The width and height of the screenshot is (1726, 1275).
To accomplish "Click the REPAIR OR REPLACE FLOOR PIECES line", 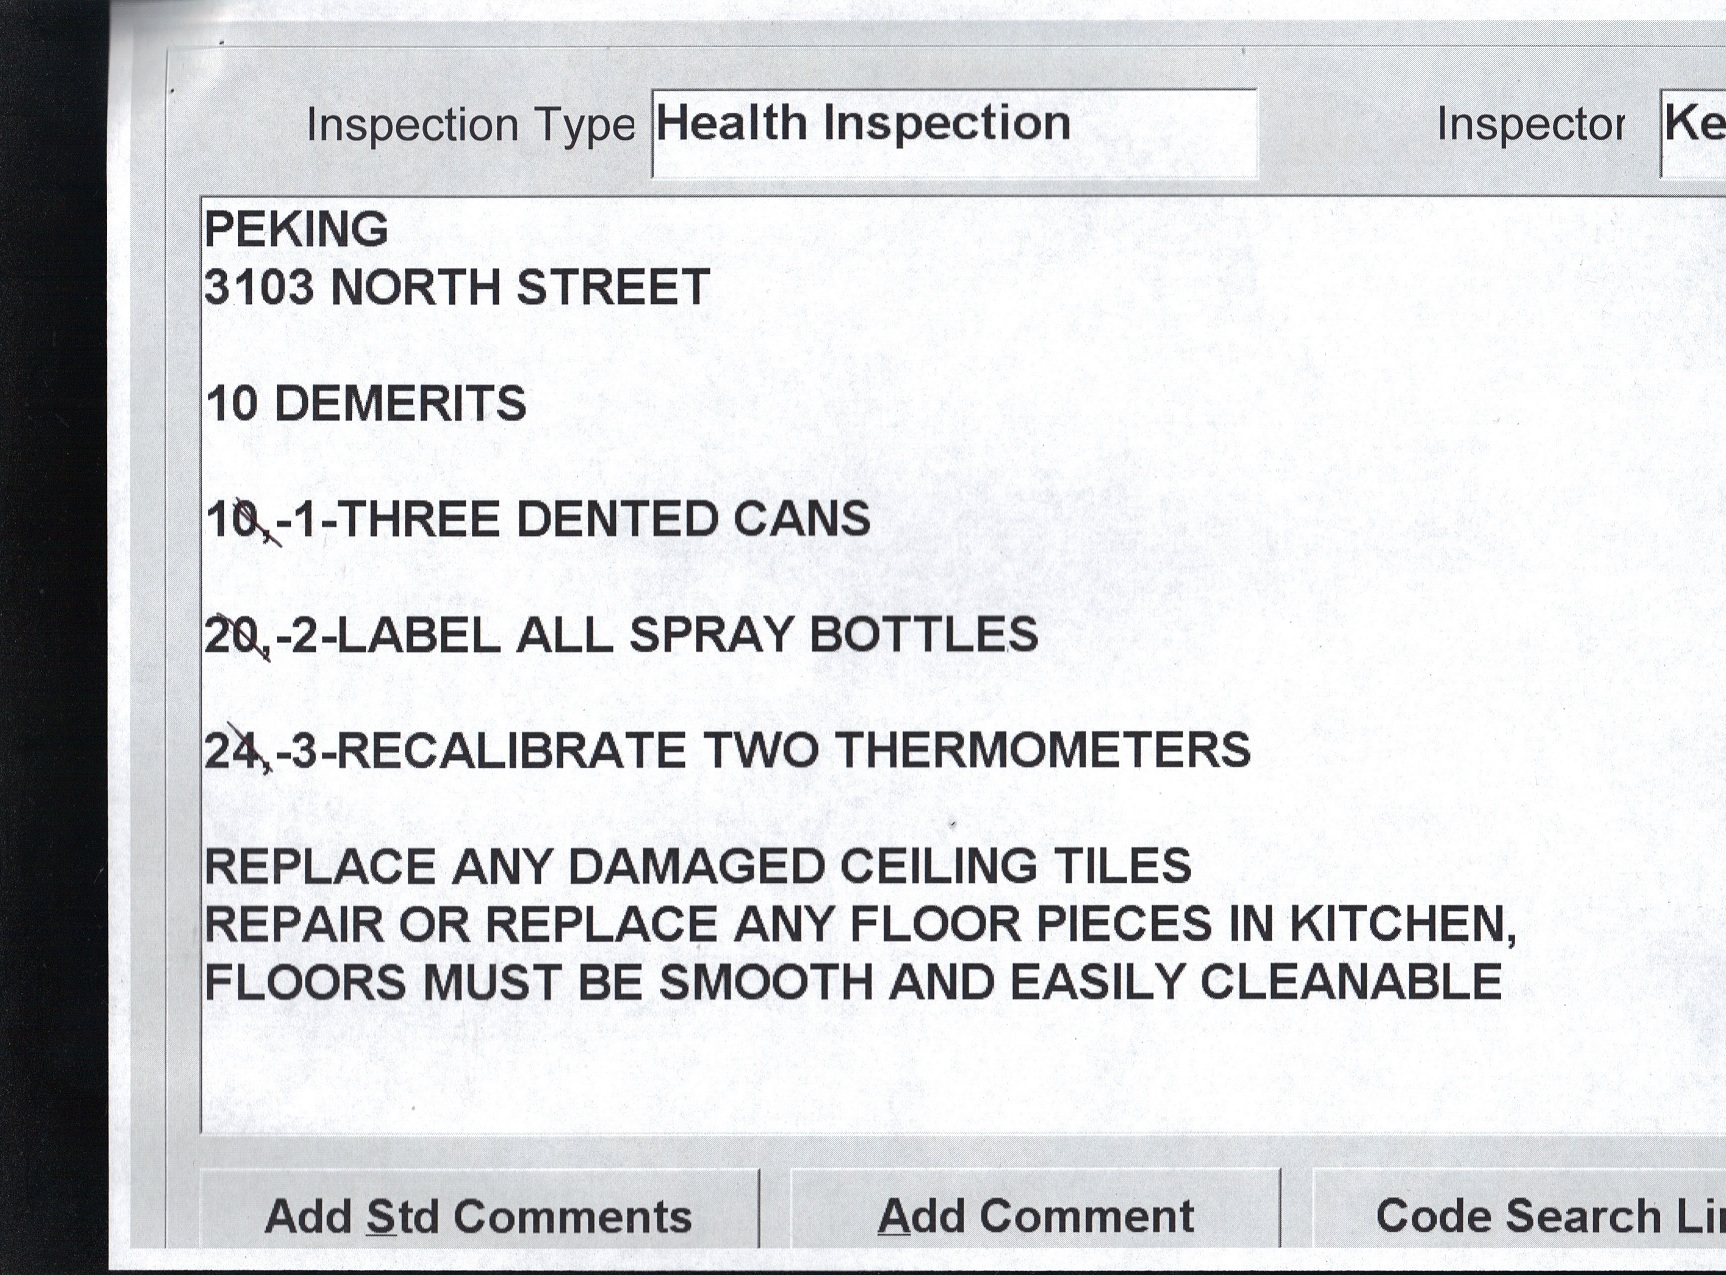I will (860, 924).
